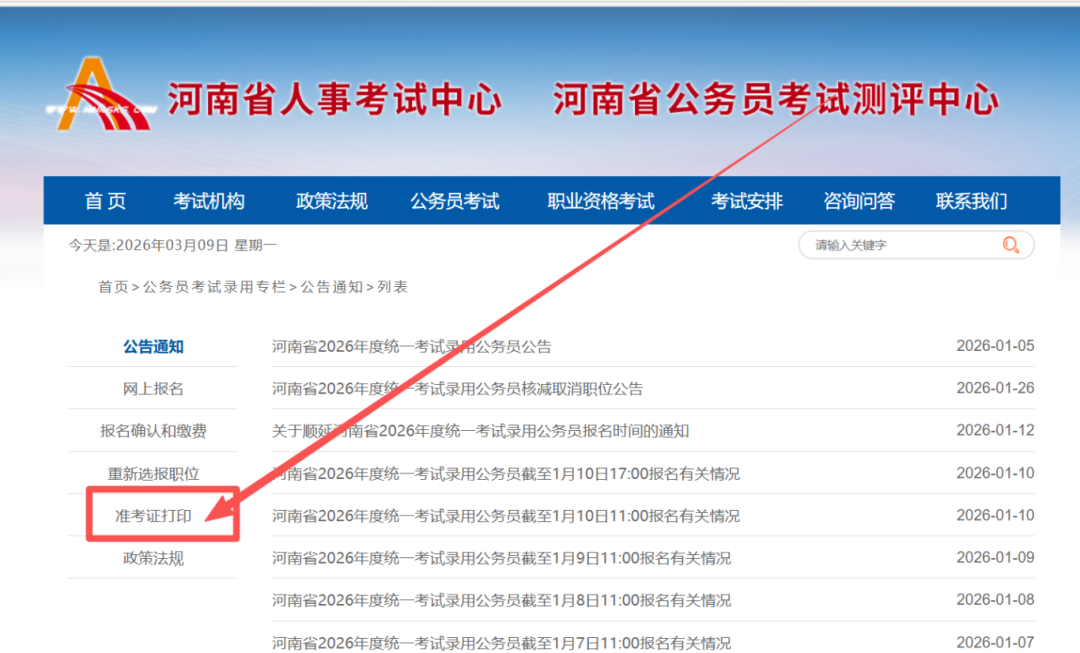Focus the keyword search input field
1080x653 pixels.
pyautogui.click(x=900, y=245)
